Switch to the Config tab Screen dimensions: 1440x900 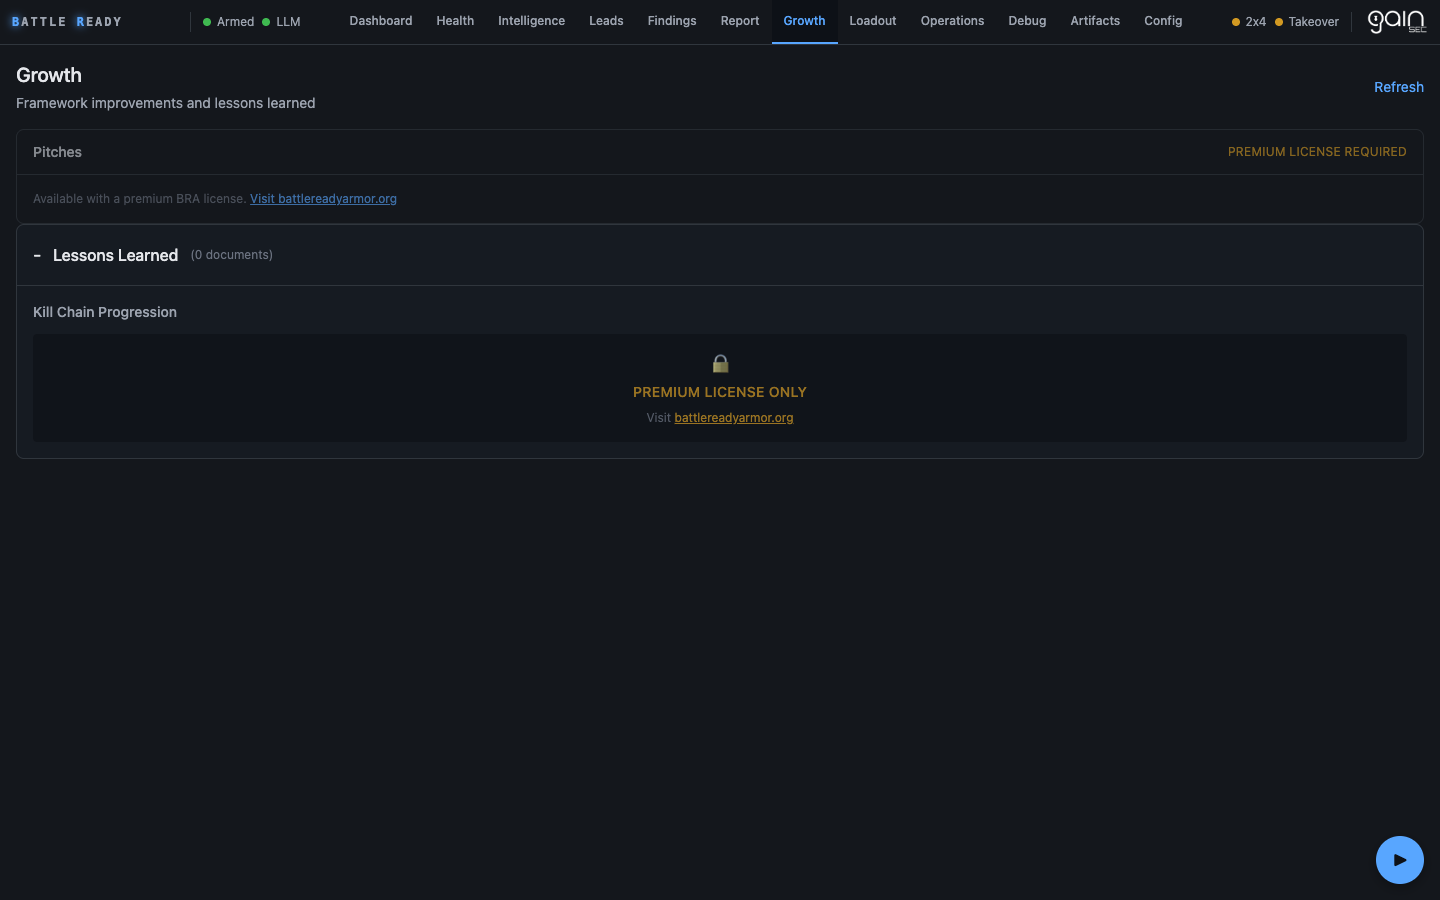pyautogui.click(x=1163, y=21)
